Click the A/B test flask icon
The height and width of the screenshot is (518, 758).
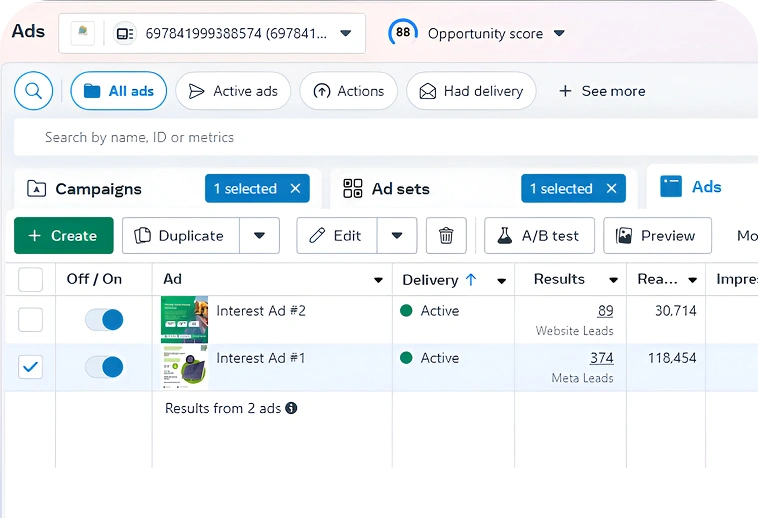tap(505, 236)
